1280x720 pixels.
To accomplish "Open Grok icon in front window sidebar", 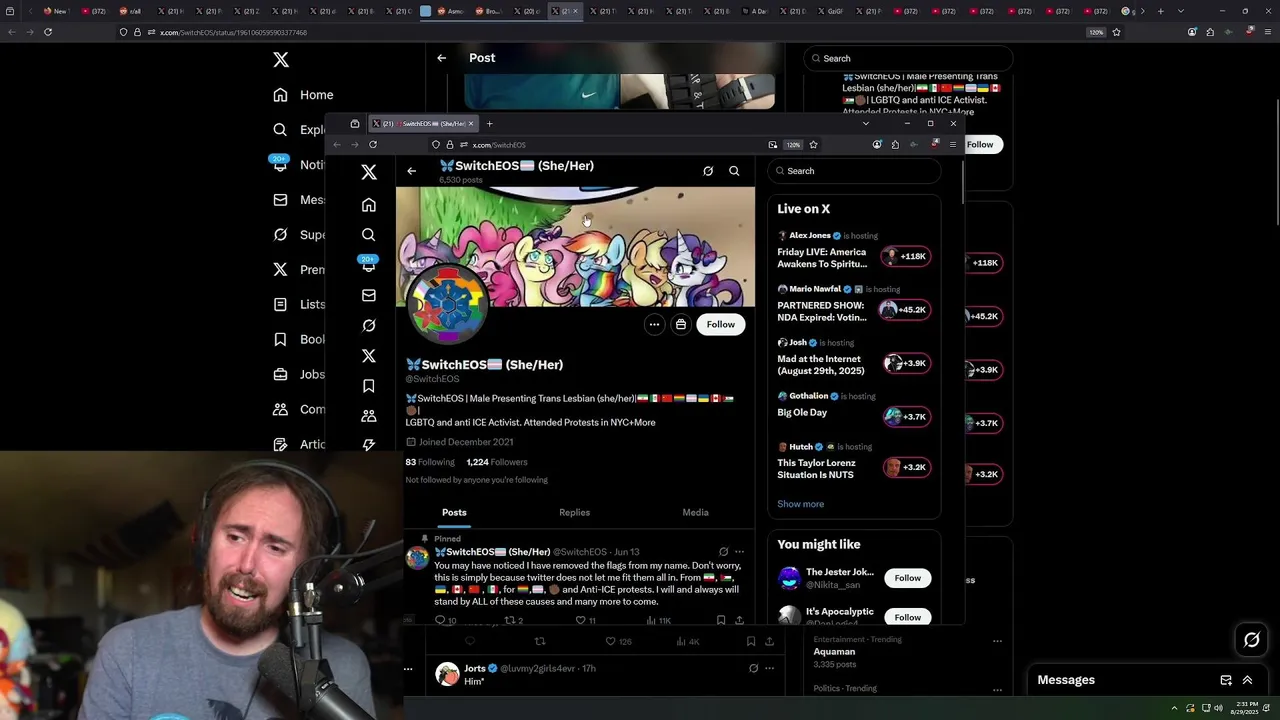I will (x=369, y=325).
